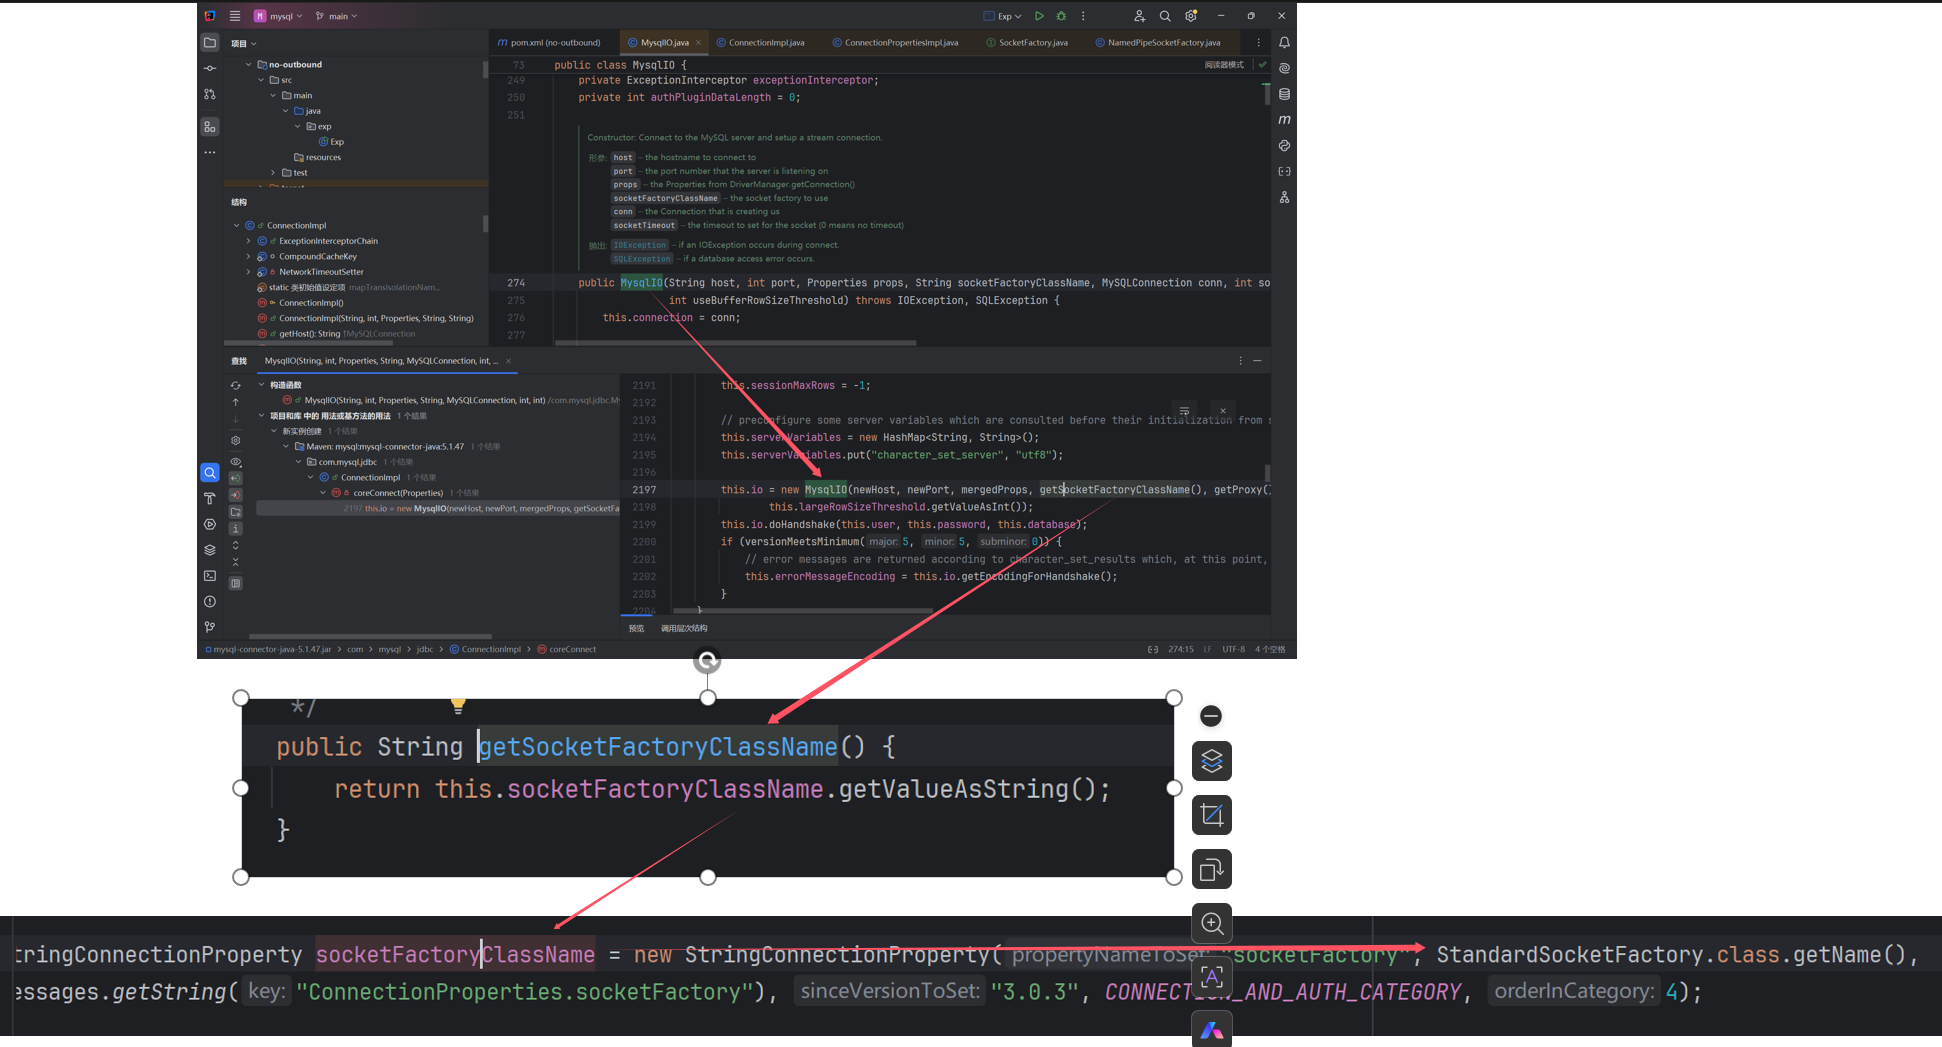Click the zoom-in magnifier on image toolbar
The height and width of the screenshot is (1047, 1942).
coord(1211,923)
